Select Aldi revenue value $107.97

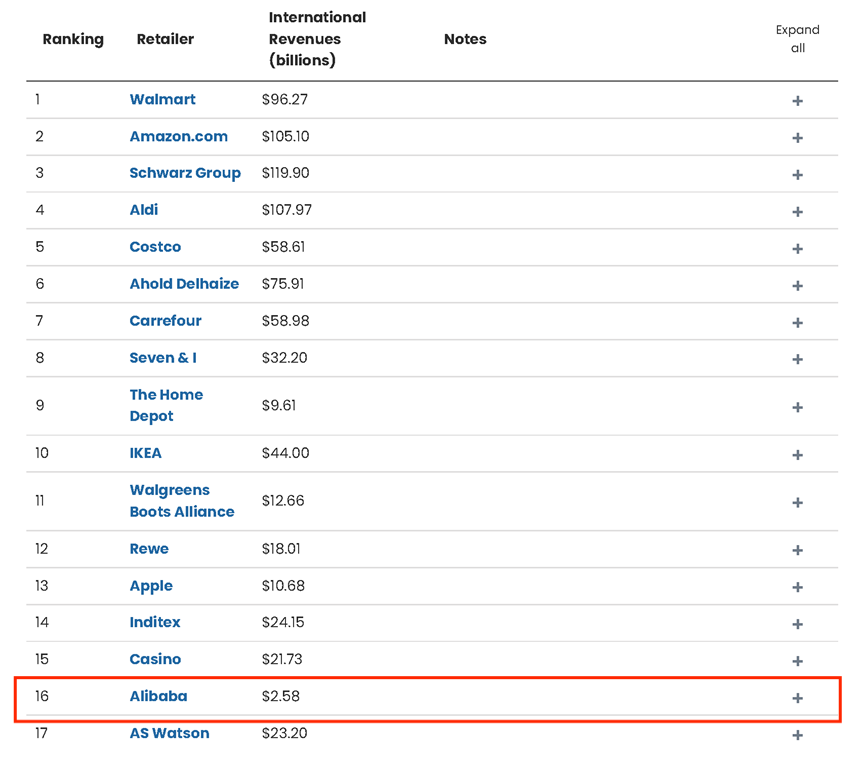pos(286,210)
